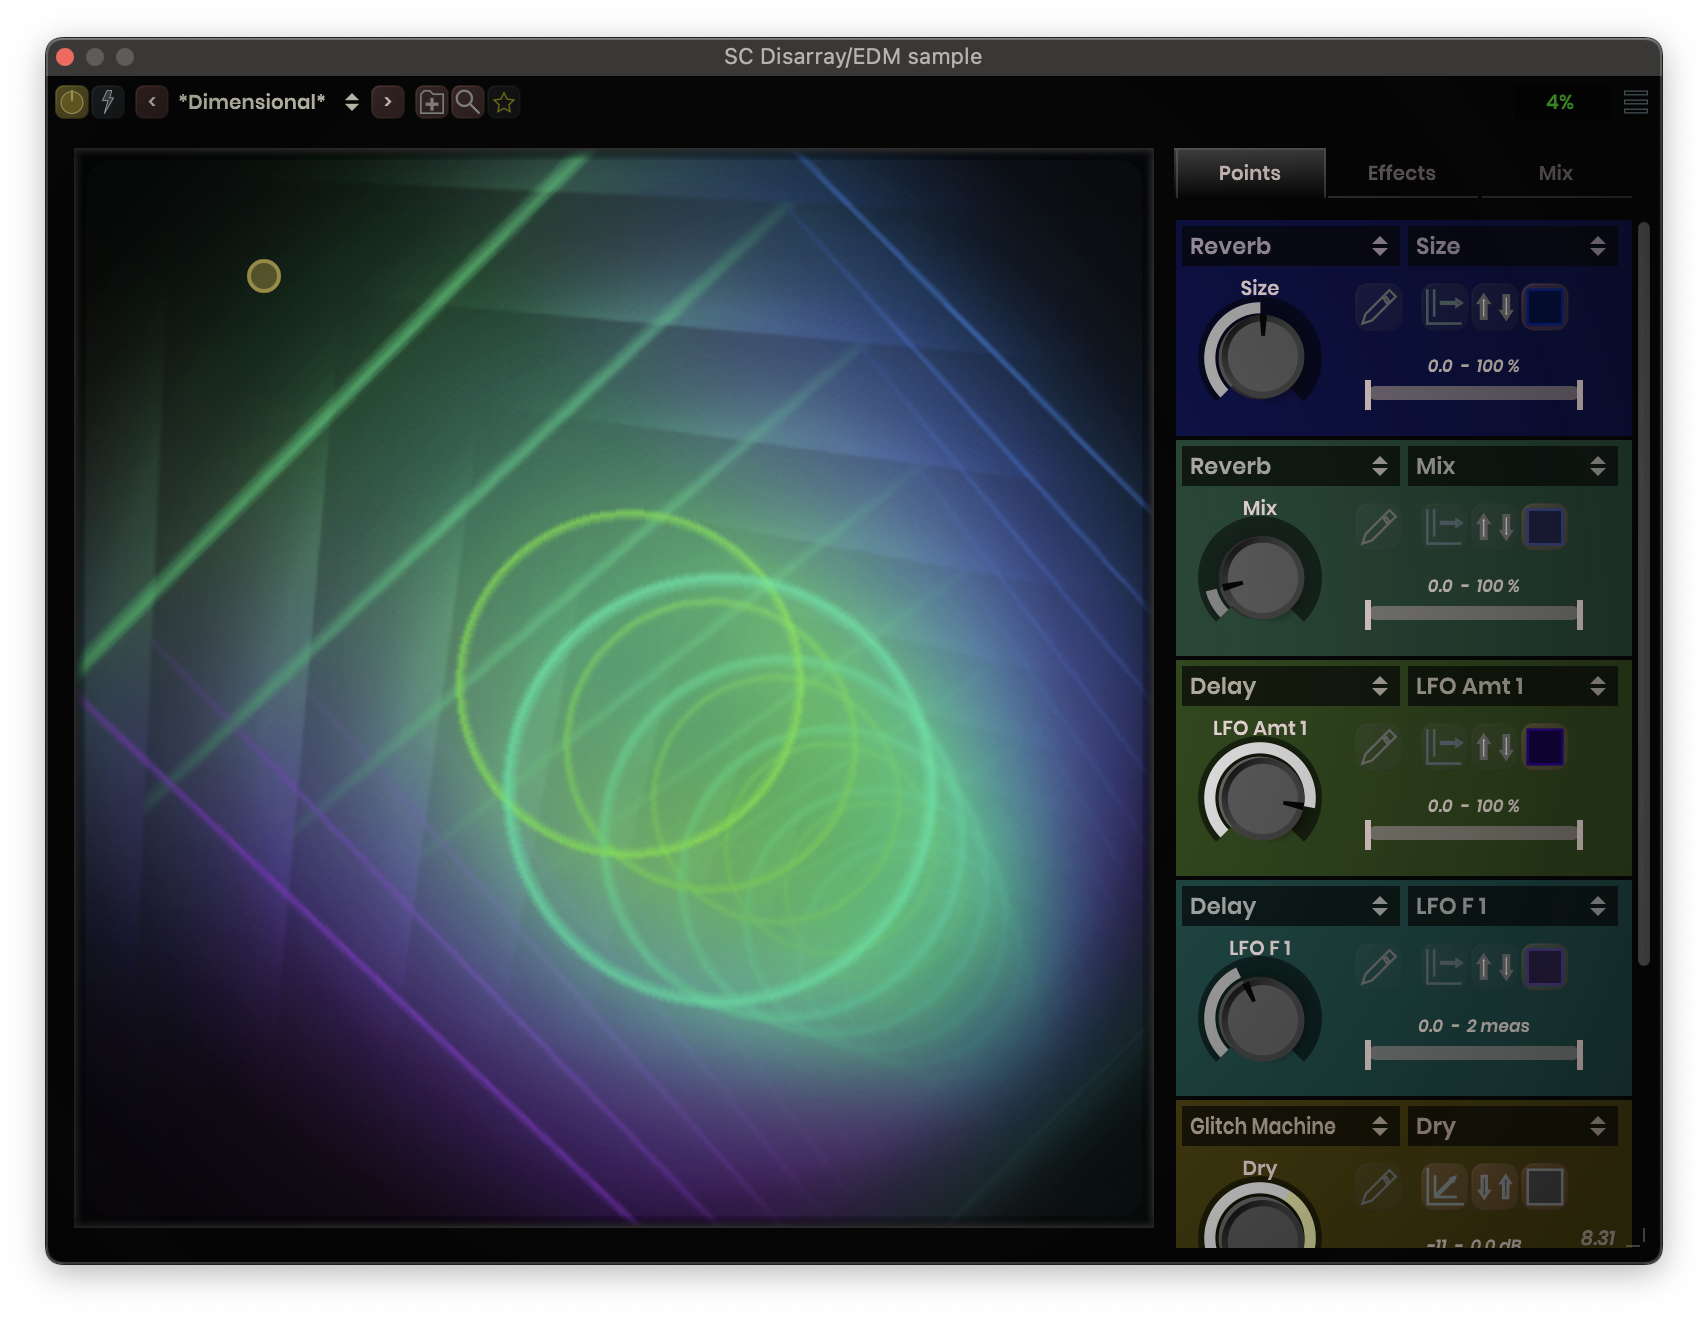Click the 4% CPU indicator
This screenshot has height=1318, width=1708.
tap(1559, 102)
